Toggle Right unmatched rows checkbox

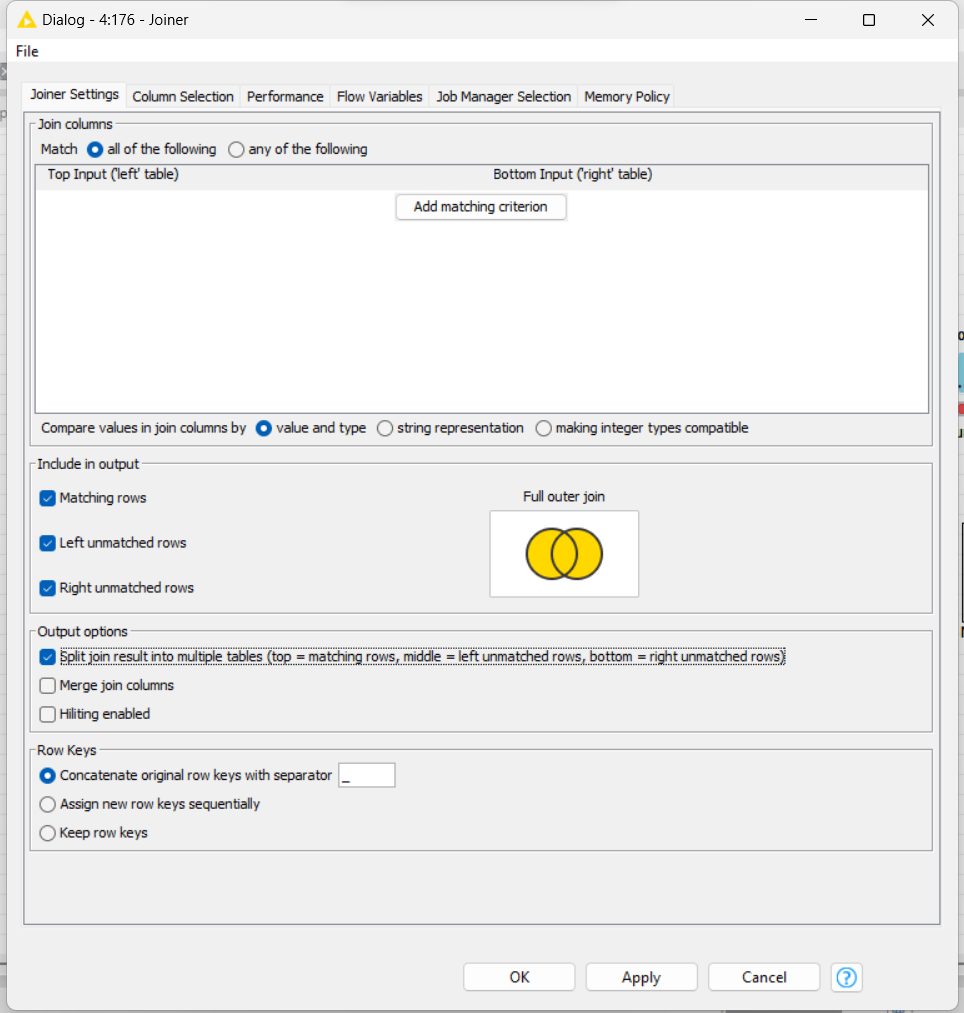point(47,588)
